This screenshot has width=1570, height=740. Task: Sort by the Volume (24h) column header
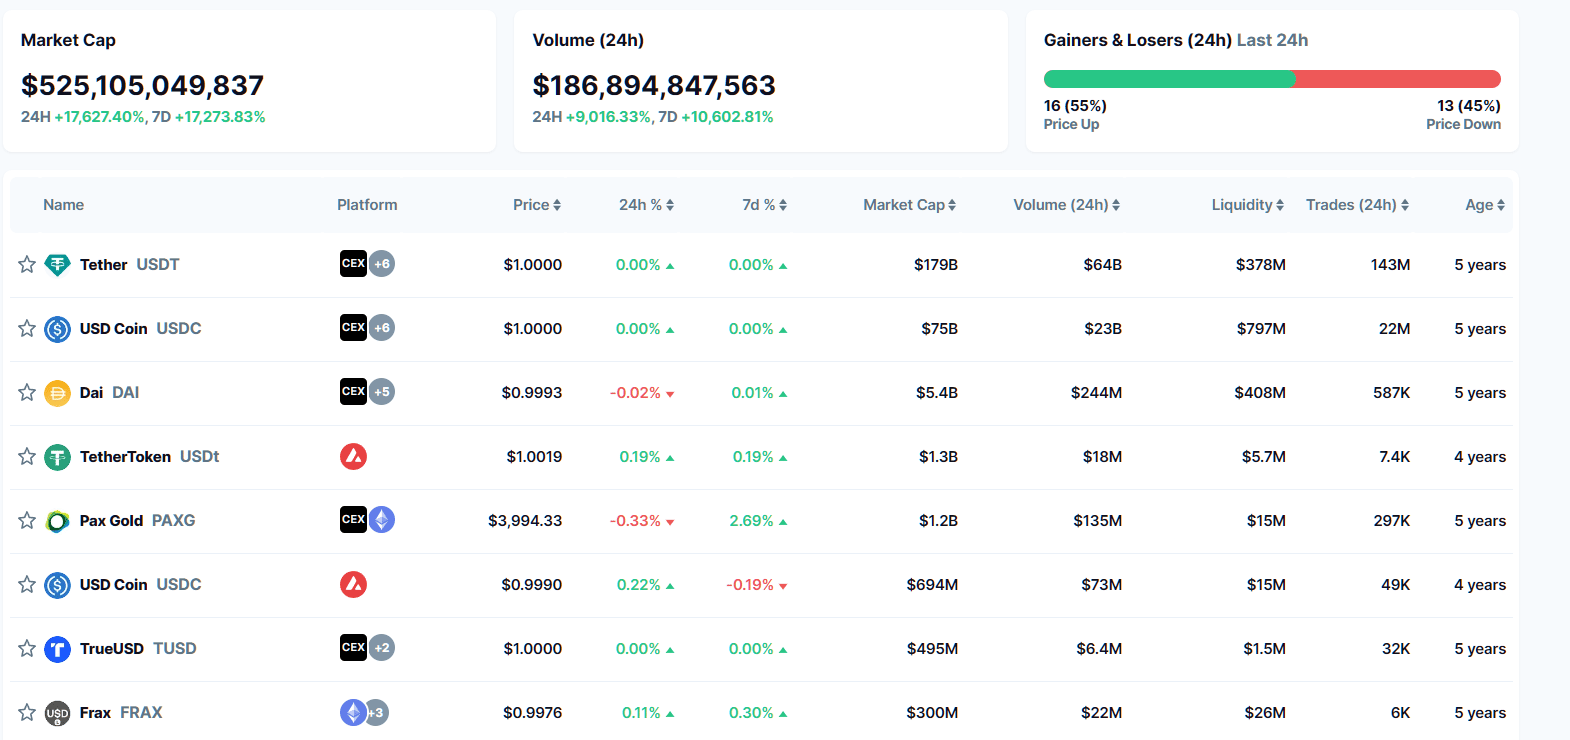coord(1067,204)
